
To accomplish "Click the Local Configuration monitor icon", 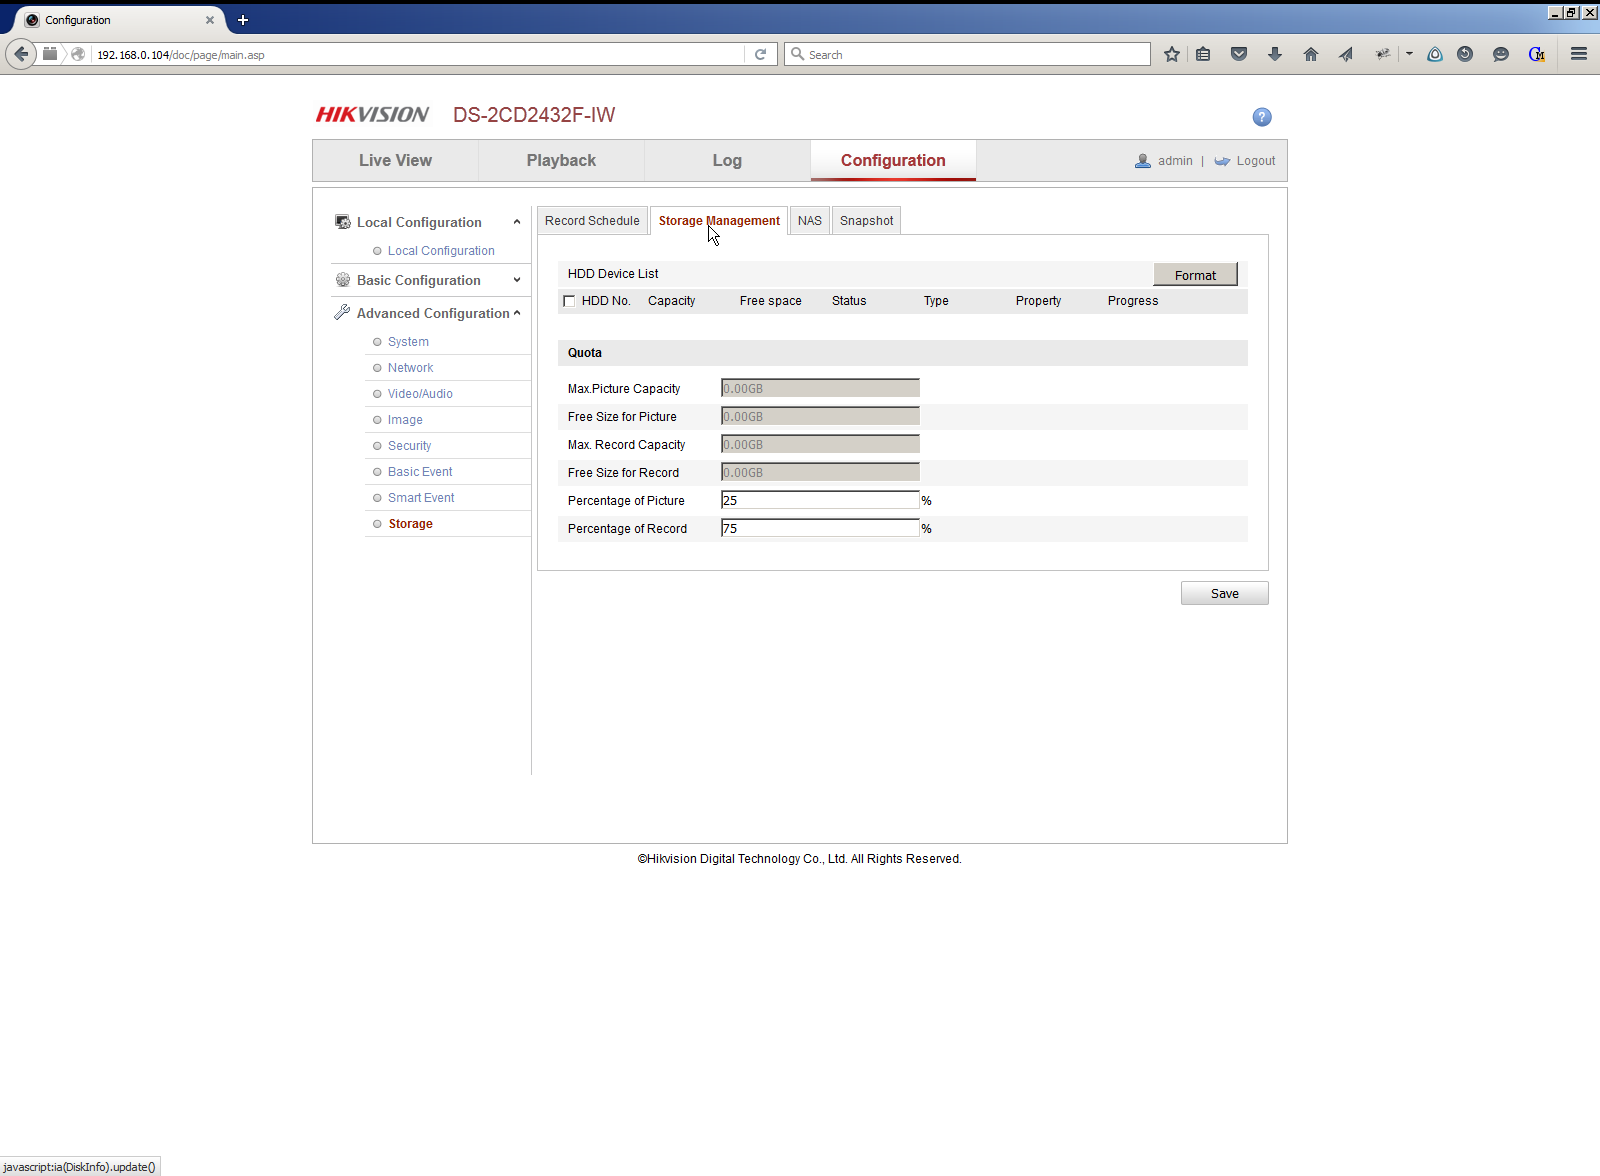I will tap(343, 222).
